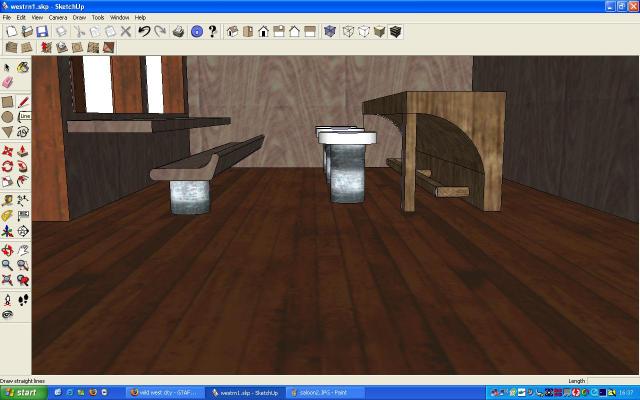Click the Undo arrow icon
Screen dimensions: 640x400
click(x=144, y=32)
